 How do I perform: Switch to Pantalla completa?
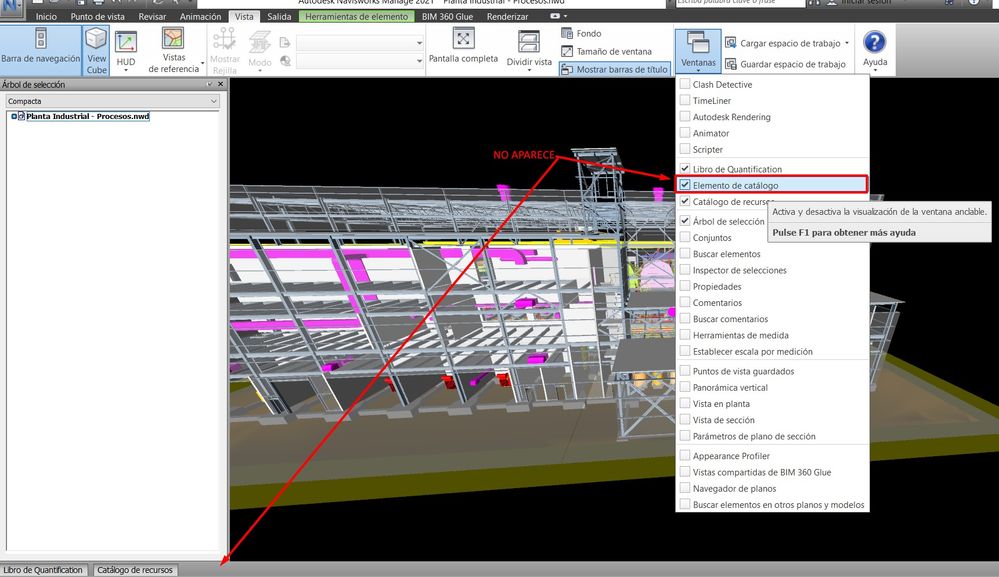pos(463,46)
